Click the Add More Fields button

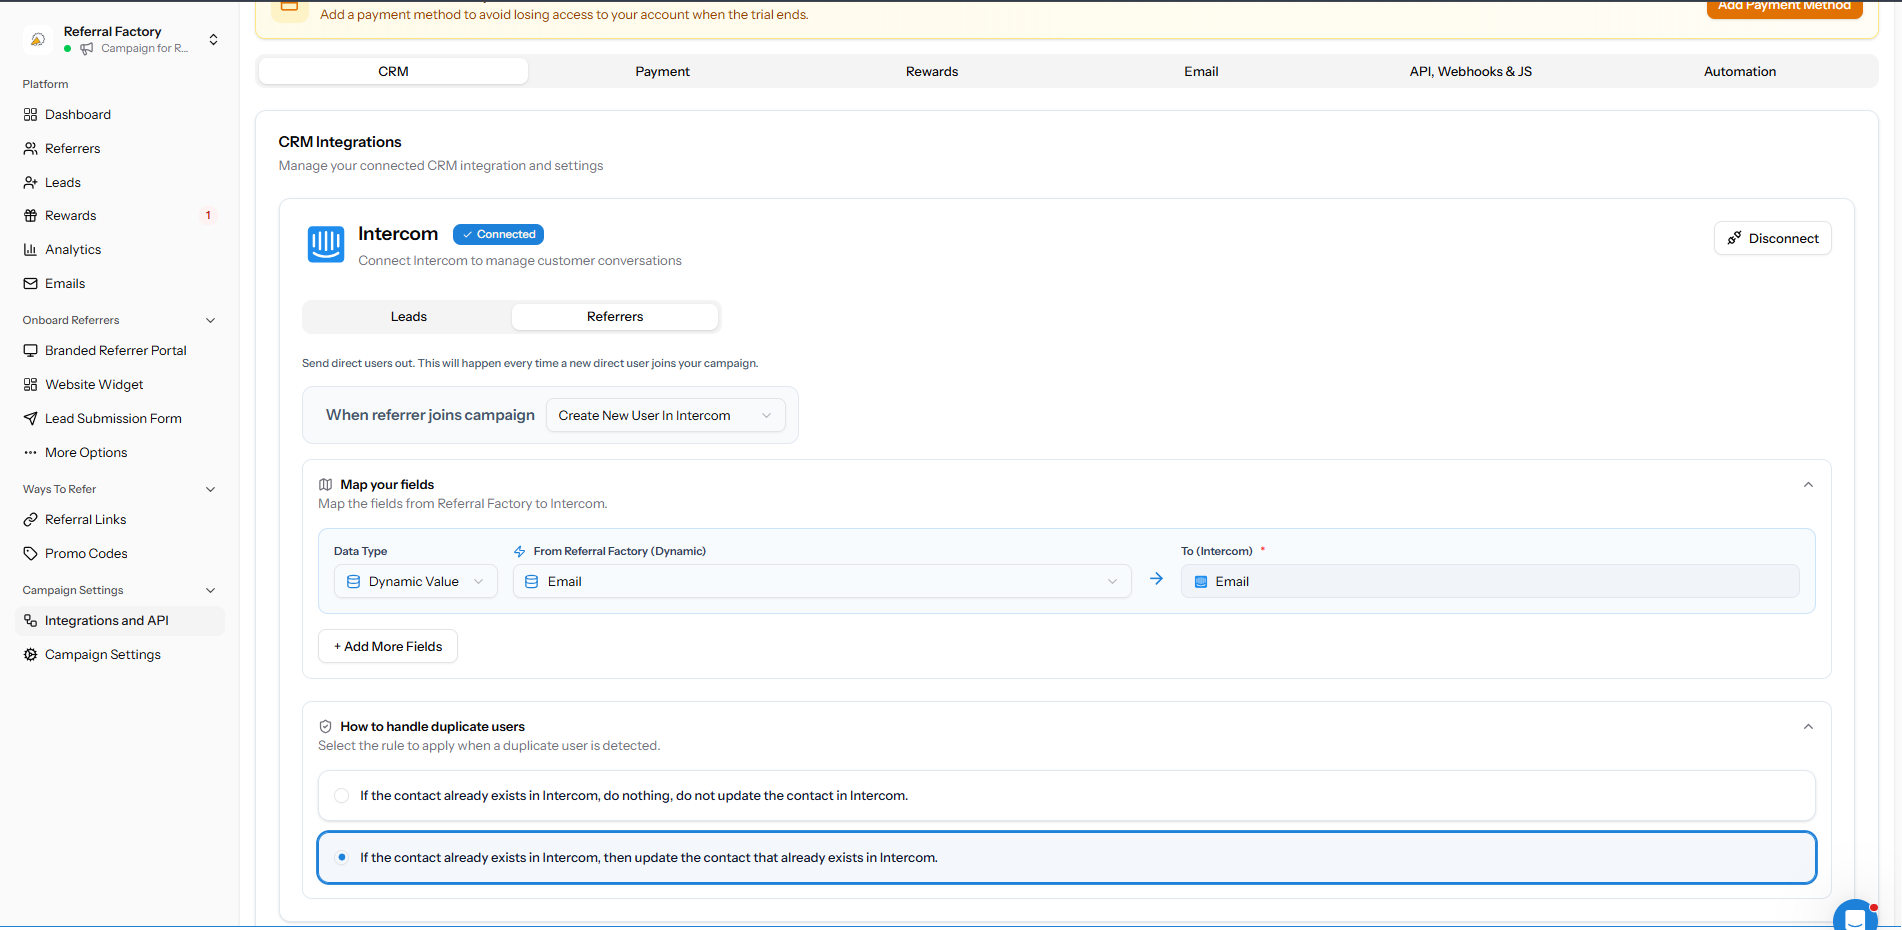(x=388, y=647)
